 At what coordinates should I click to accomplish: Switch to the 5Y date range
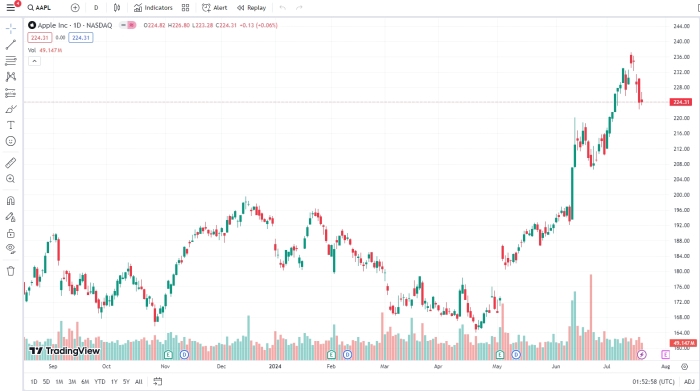click(x=126, y=382)
